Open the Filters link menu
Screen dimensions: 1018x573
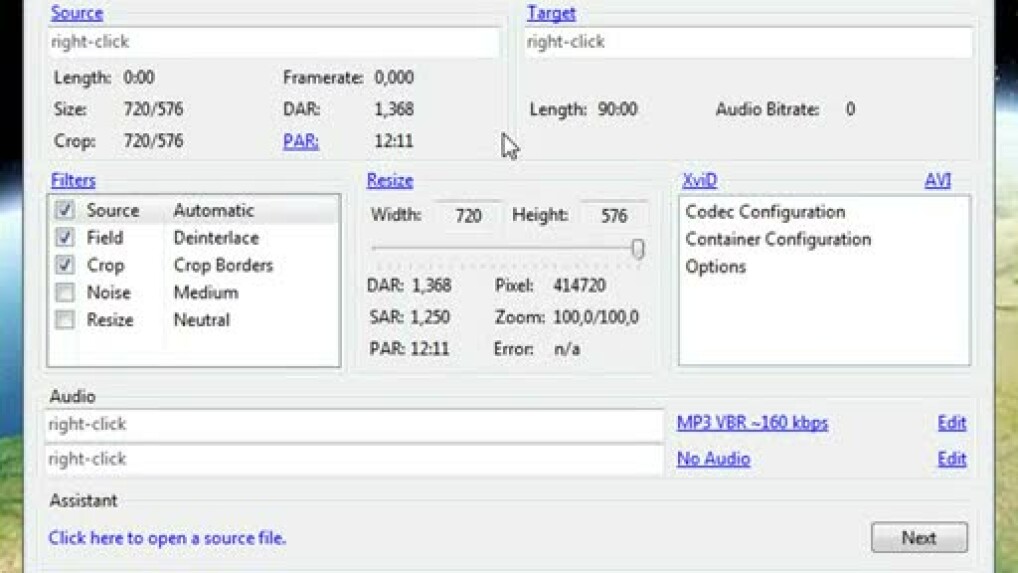tap(73, 181)
